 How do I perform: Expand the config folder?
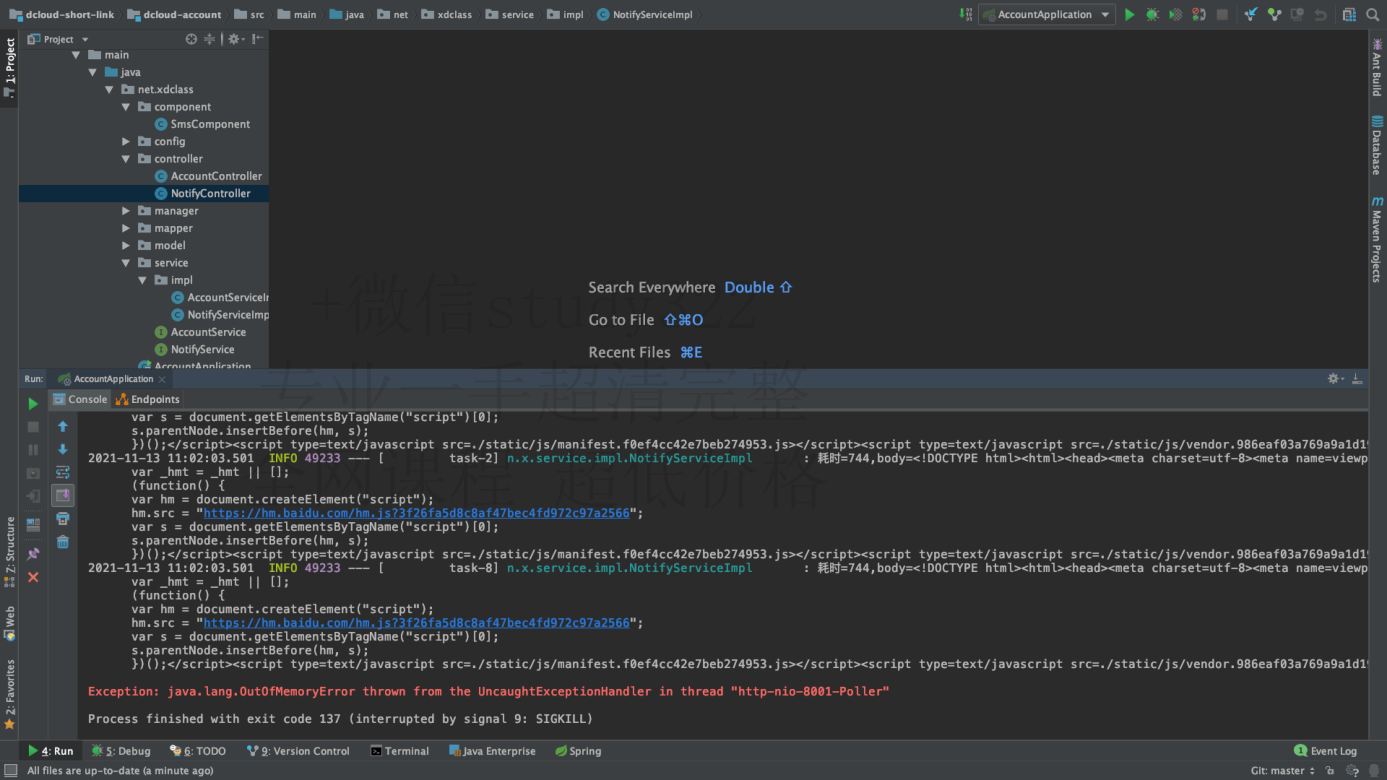pos(126,142)
